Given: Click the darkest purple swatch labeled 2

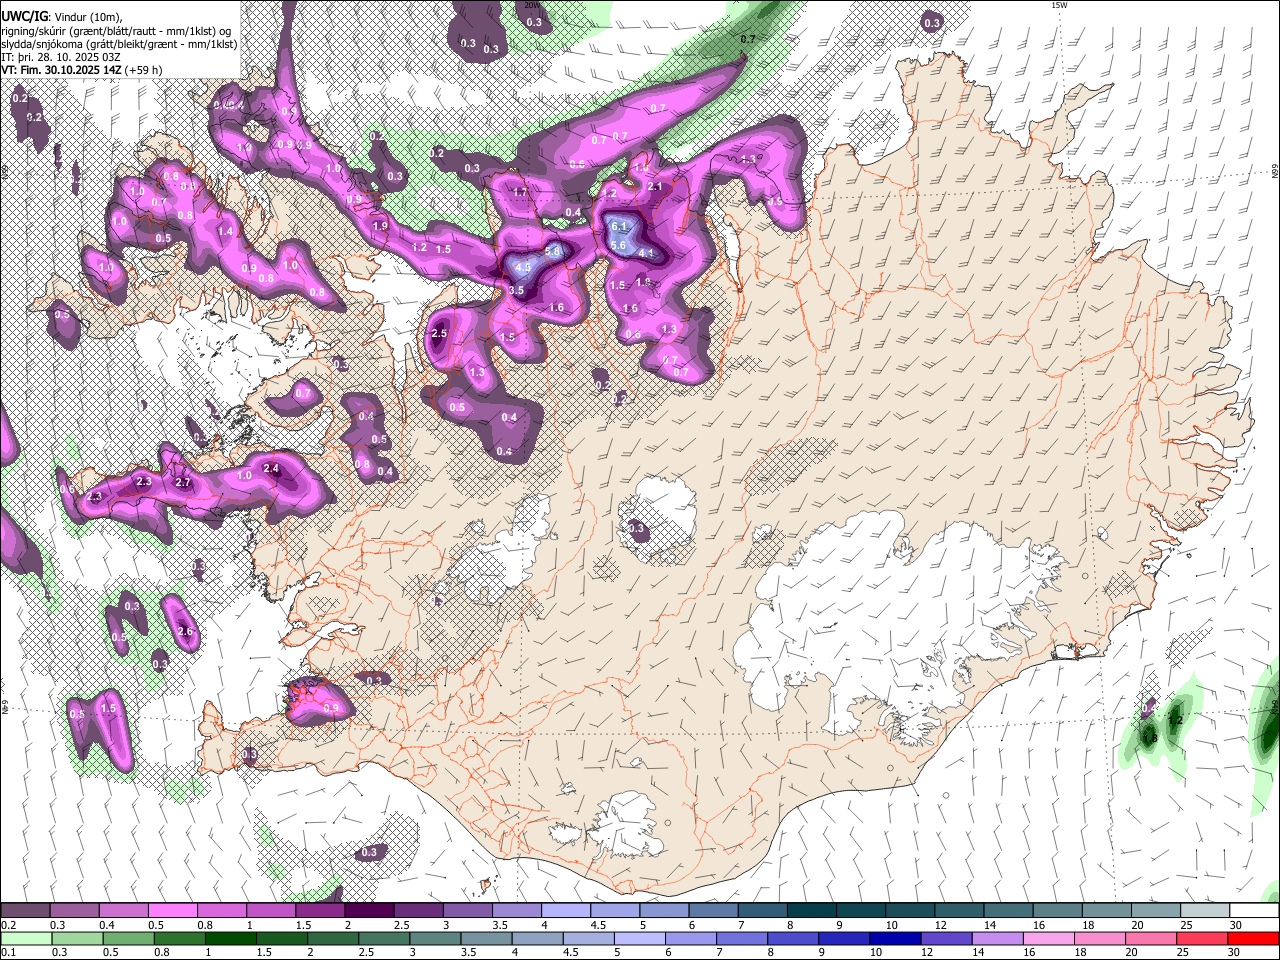Looking at the screenshot, I should pos(369,911).
